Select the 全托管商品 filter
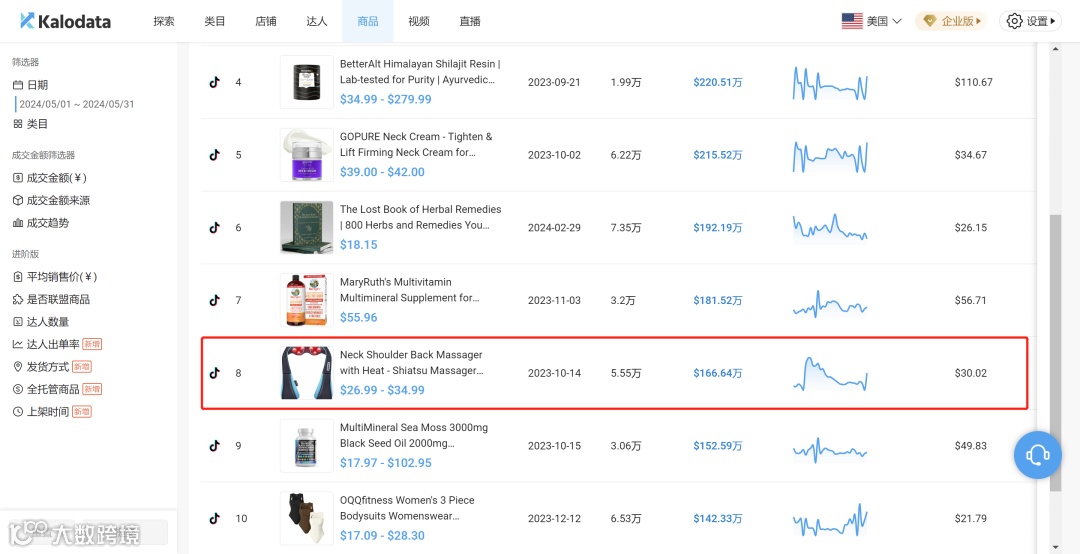Screen dimensions: 1080x554 pyautogui.click(x=57, y=389)
